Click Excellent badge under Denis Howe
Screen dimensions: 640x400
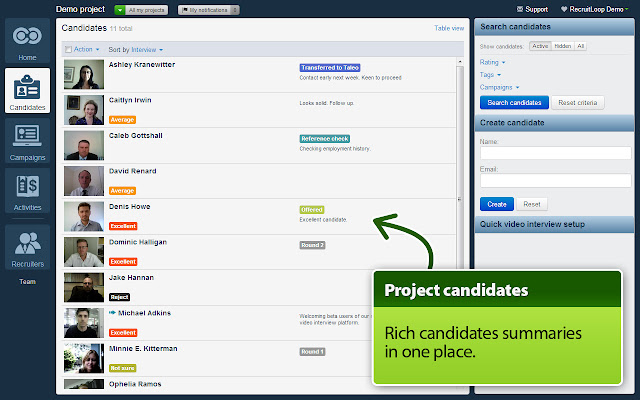(123, 226)
